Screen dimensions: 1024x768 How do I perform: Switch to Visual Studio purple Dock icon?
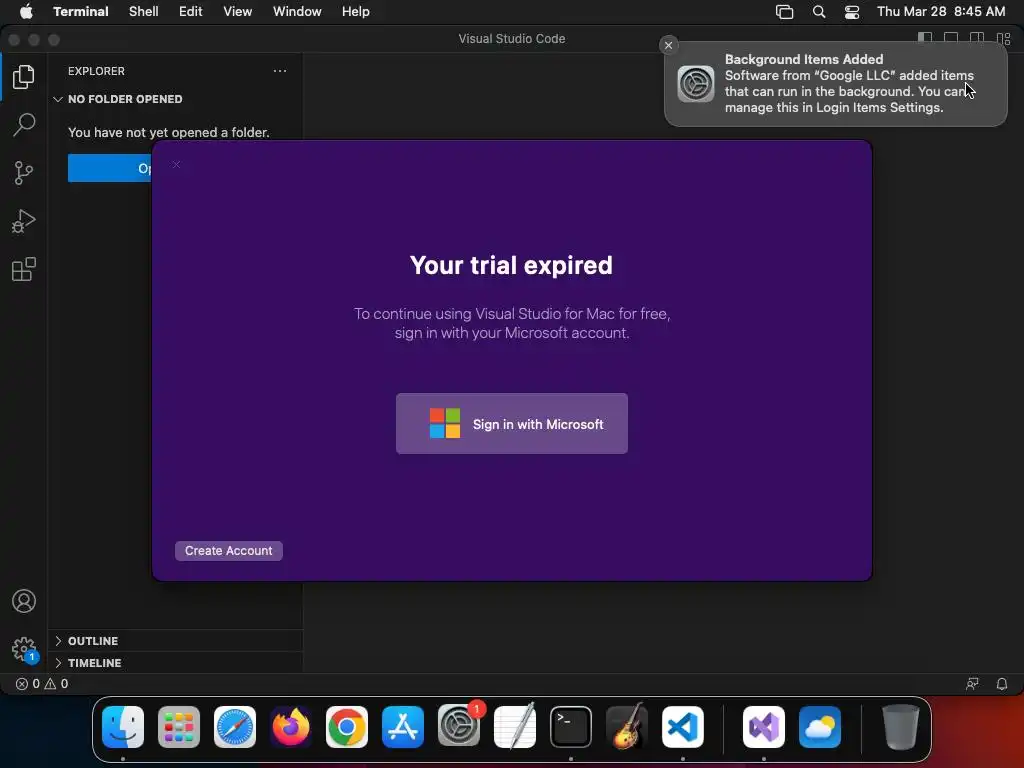(x=764, y=726)
